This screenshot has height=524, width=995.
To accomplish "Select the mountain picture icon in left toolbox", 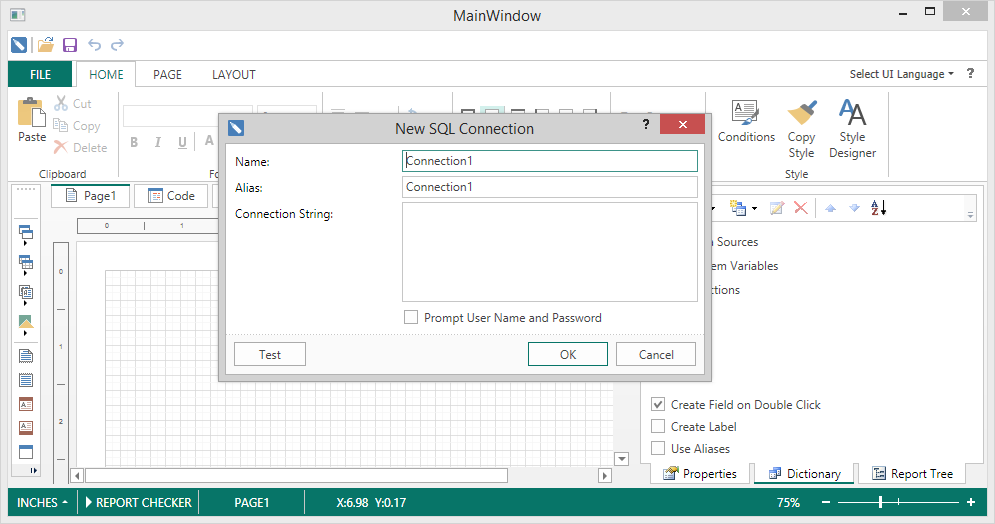I will tap(25, 322).
